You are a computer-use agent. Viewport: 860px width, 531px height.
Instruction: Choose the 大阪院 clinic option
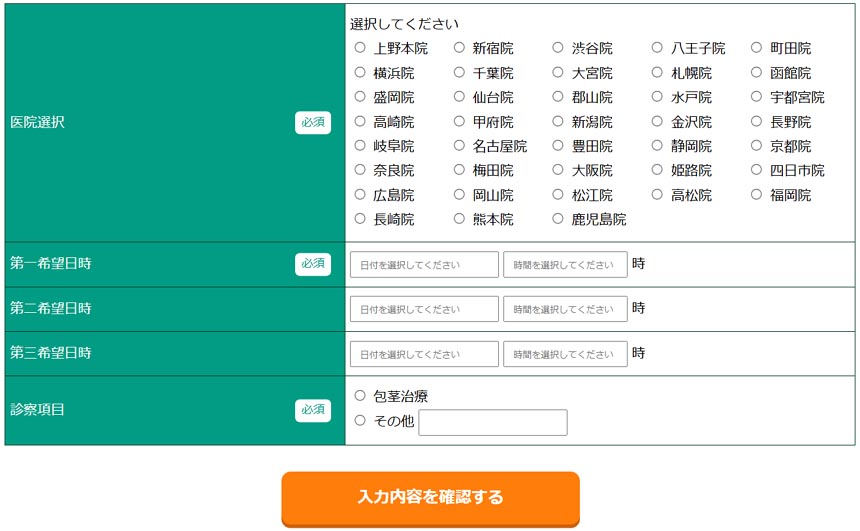[558, 171]
